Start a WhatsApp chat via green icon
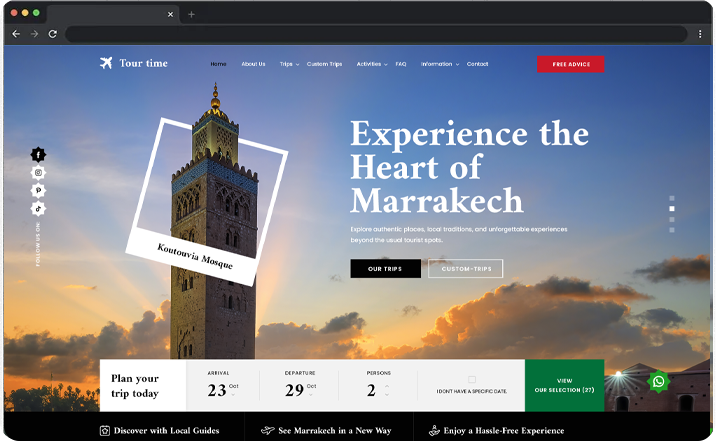716x441 pixels. click(x=658, y=381)
